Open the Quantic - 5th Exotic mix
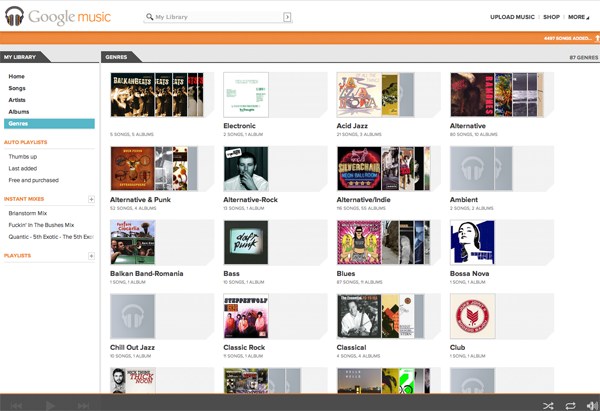This screenshot has width=600, height=411. pyautogui.click(x=51, y=237)
